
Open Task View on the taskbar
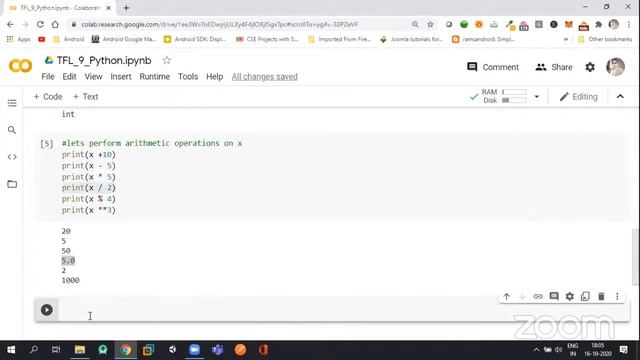tap(56, 350)
